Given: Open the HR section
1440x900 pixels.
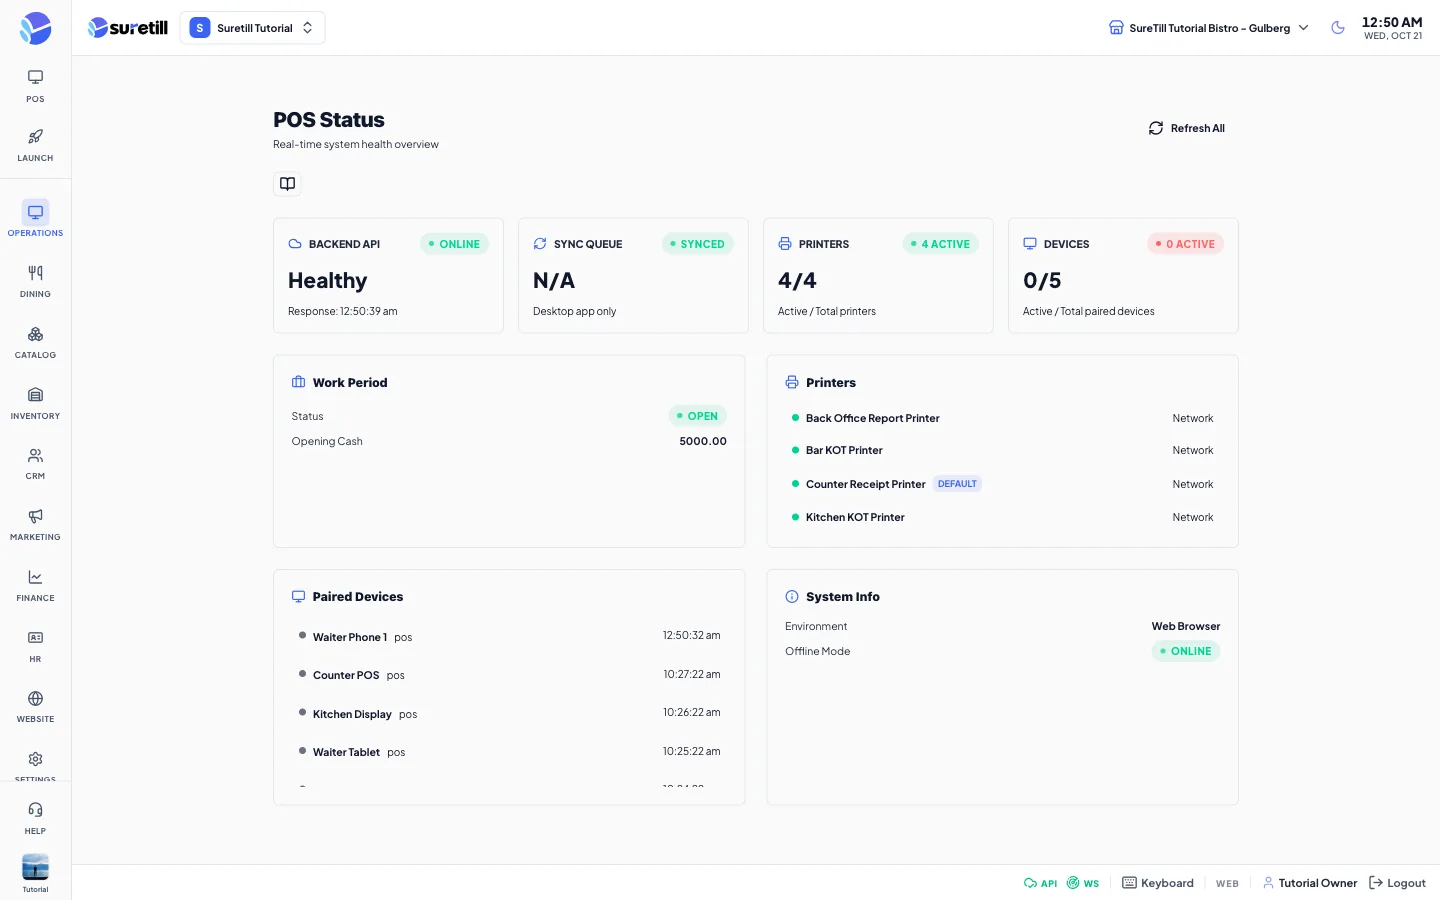Looking at the screenshot, I should coord(35,646).
